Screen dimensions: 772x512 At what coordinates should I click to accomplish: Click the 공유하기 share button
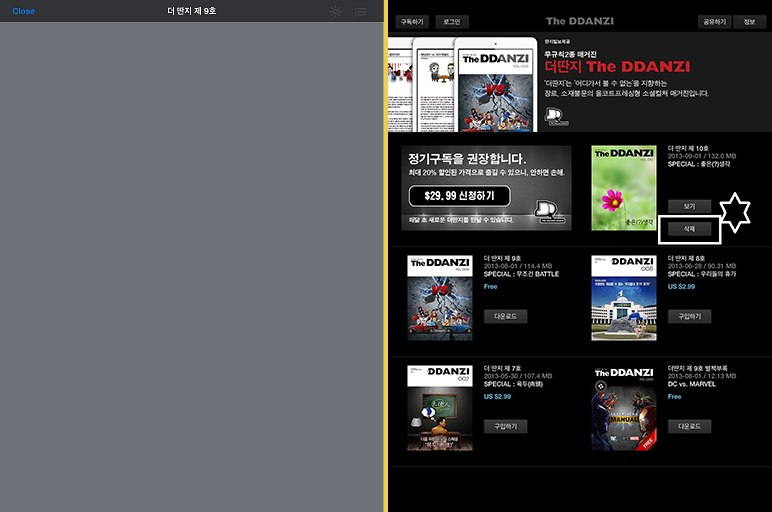714,22
